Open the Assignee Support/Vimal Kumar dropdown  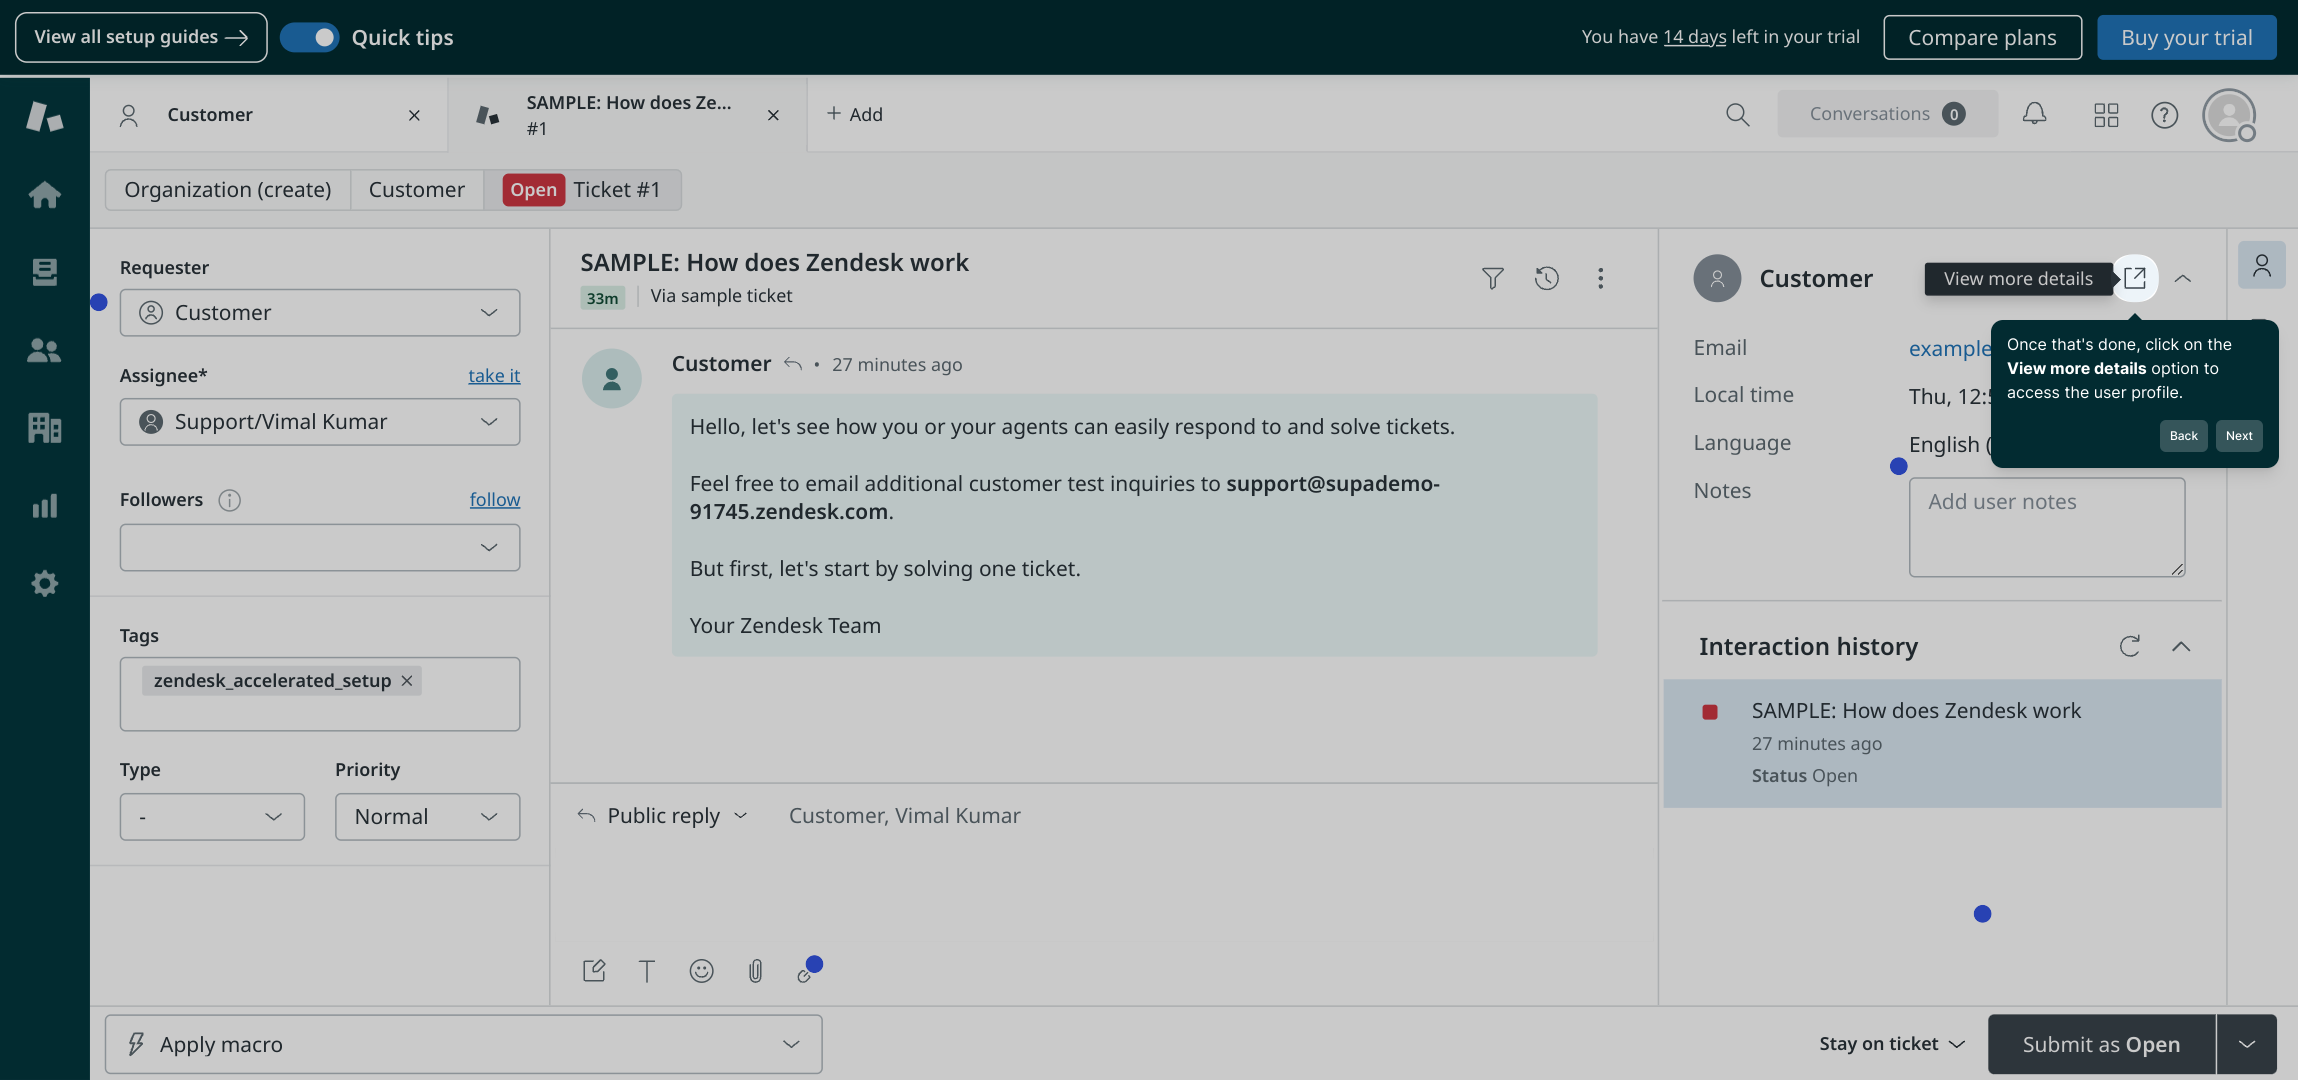(320, 422)
